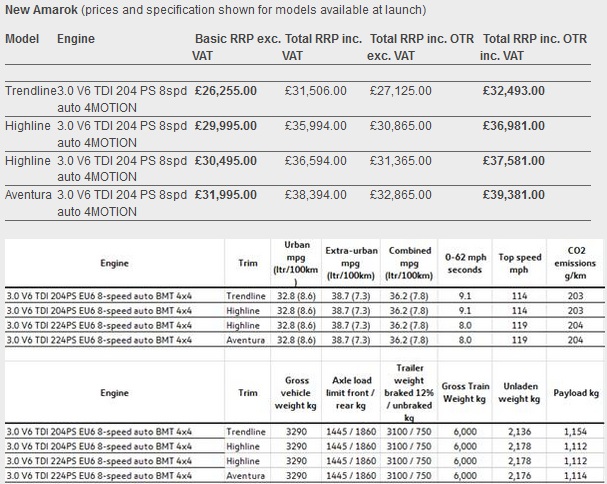The image size is (607, 484).
Task: Click the '0-62 mph seconds' column header
Action: pos(463,263)
